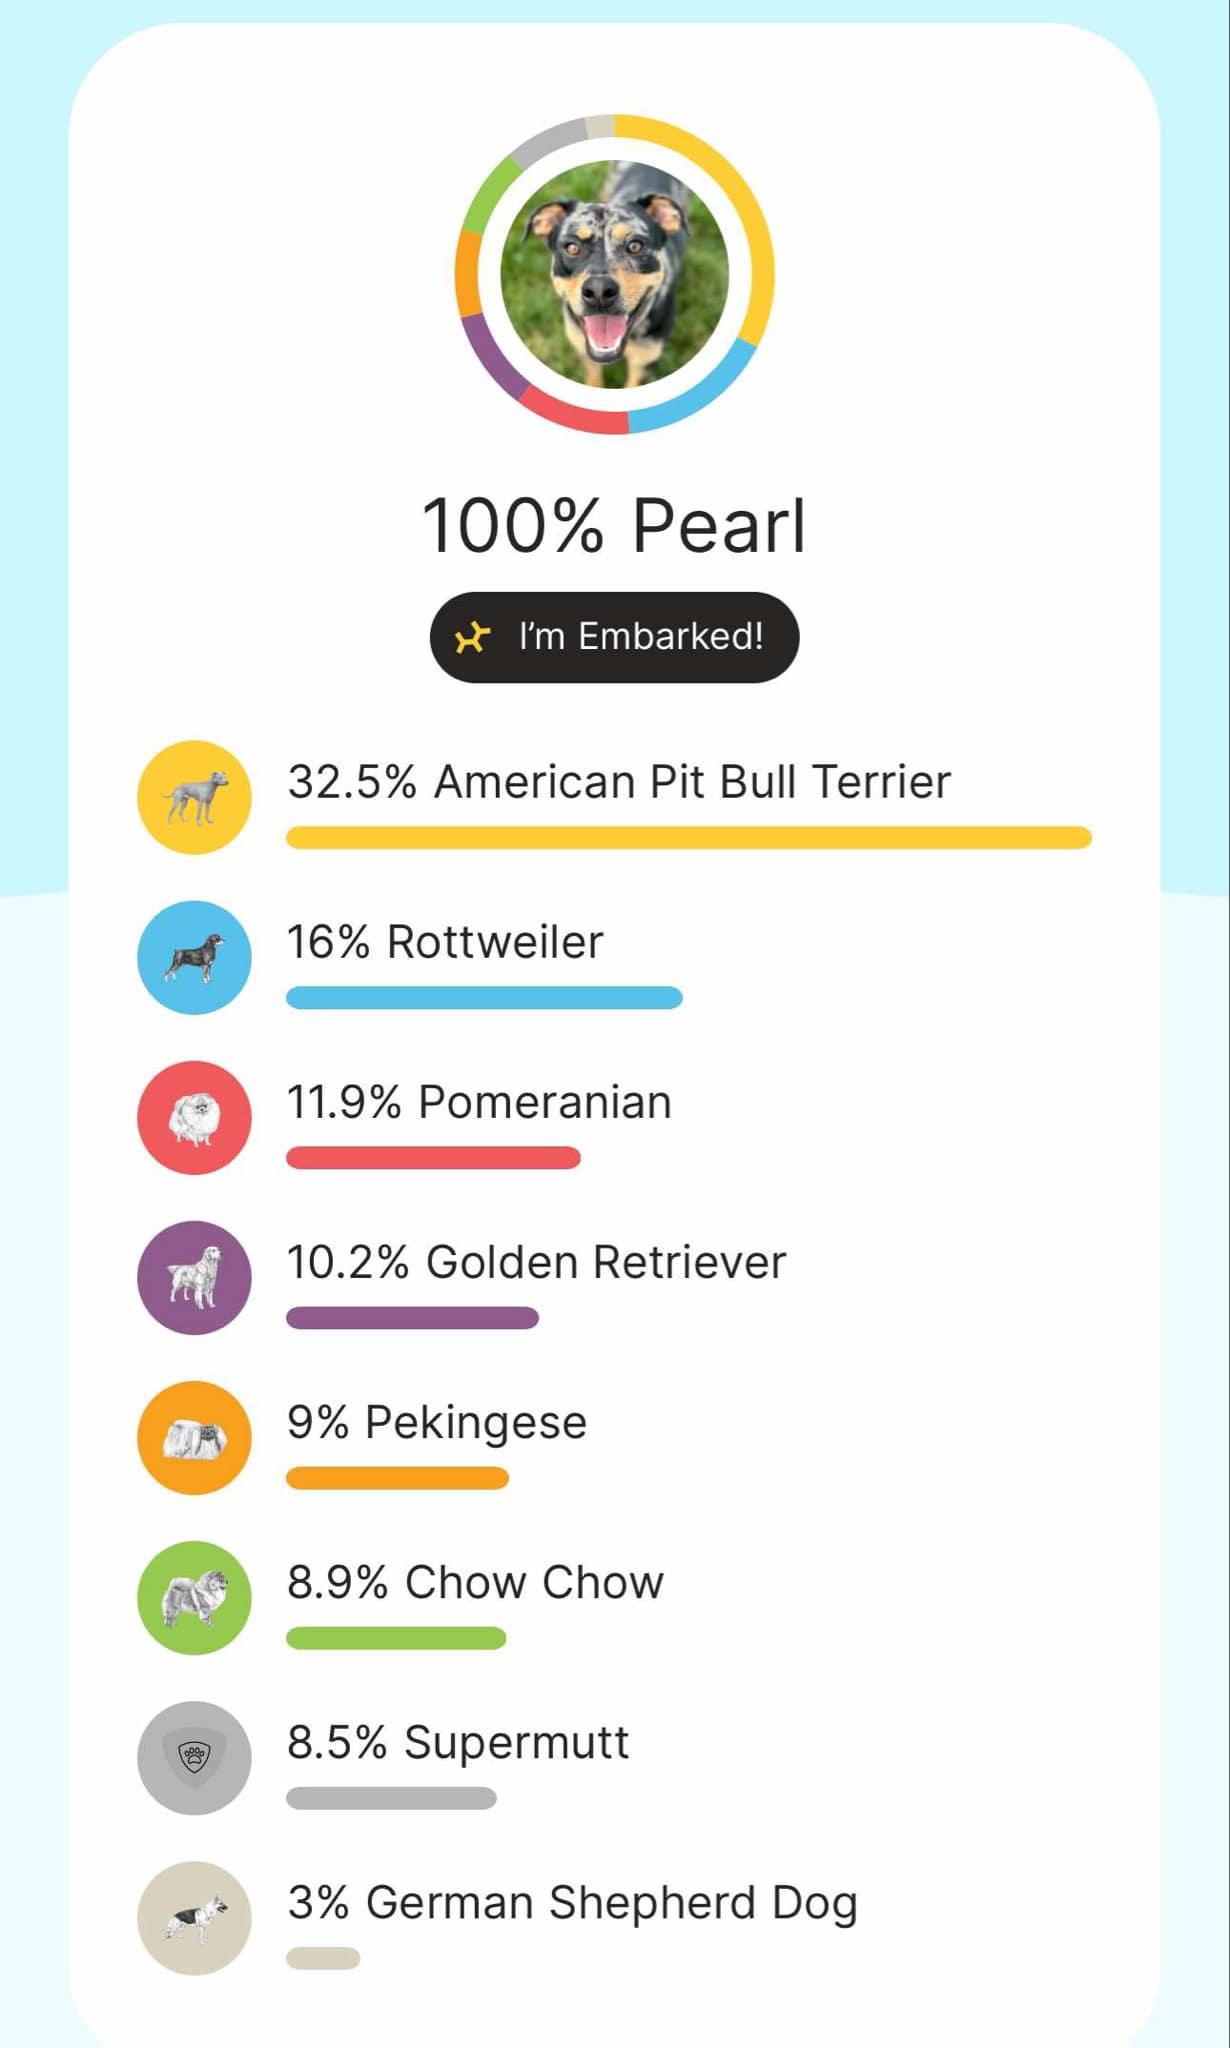Open the 16% Rottweiler breed label
Screen dimensions: 1230x2048
pyautogui.click(x=445, y=942)
